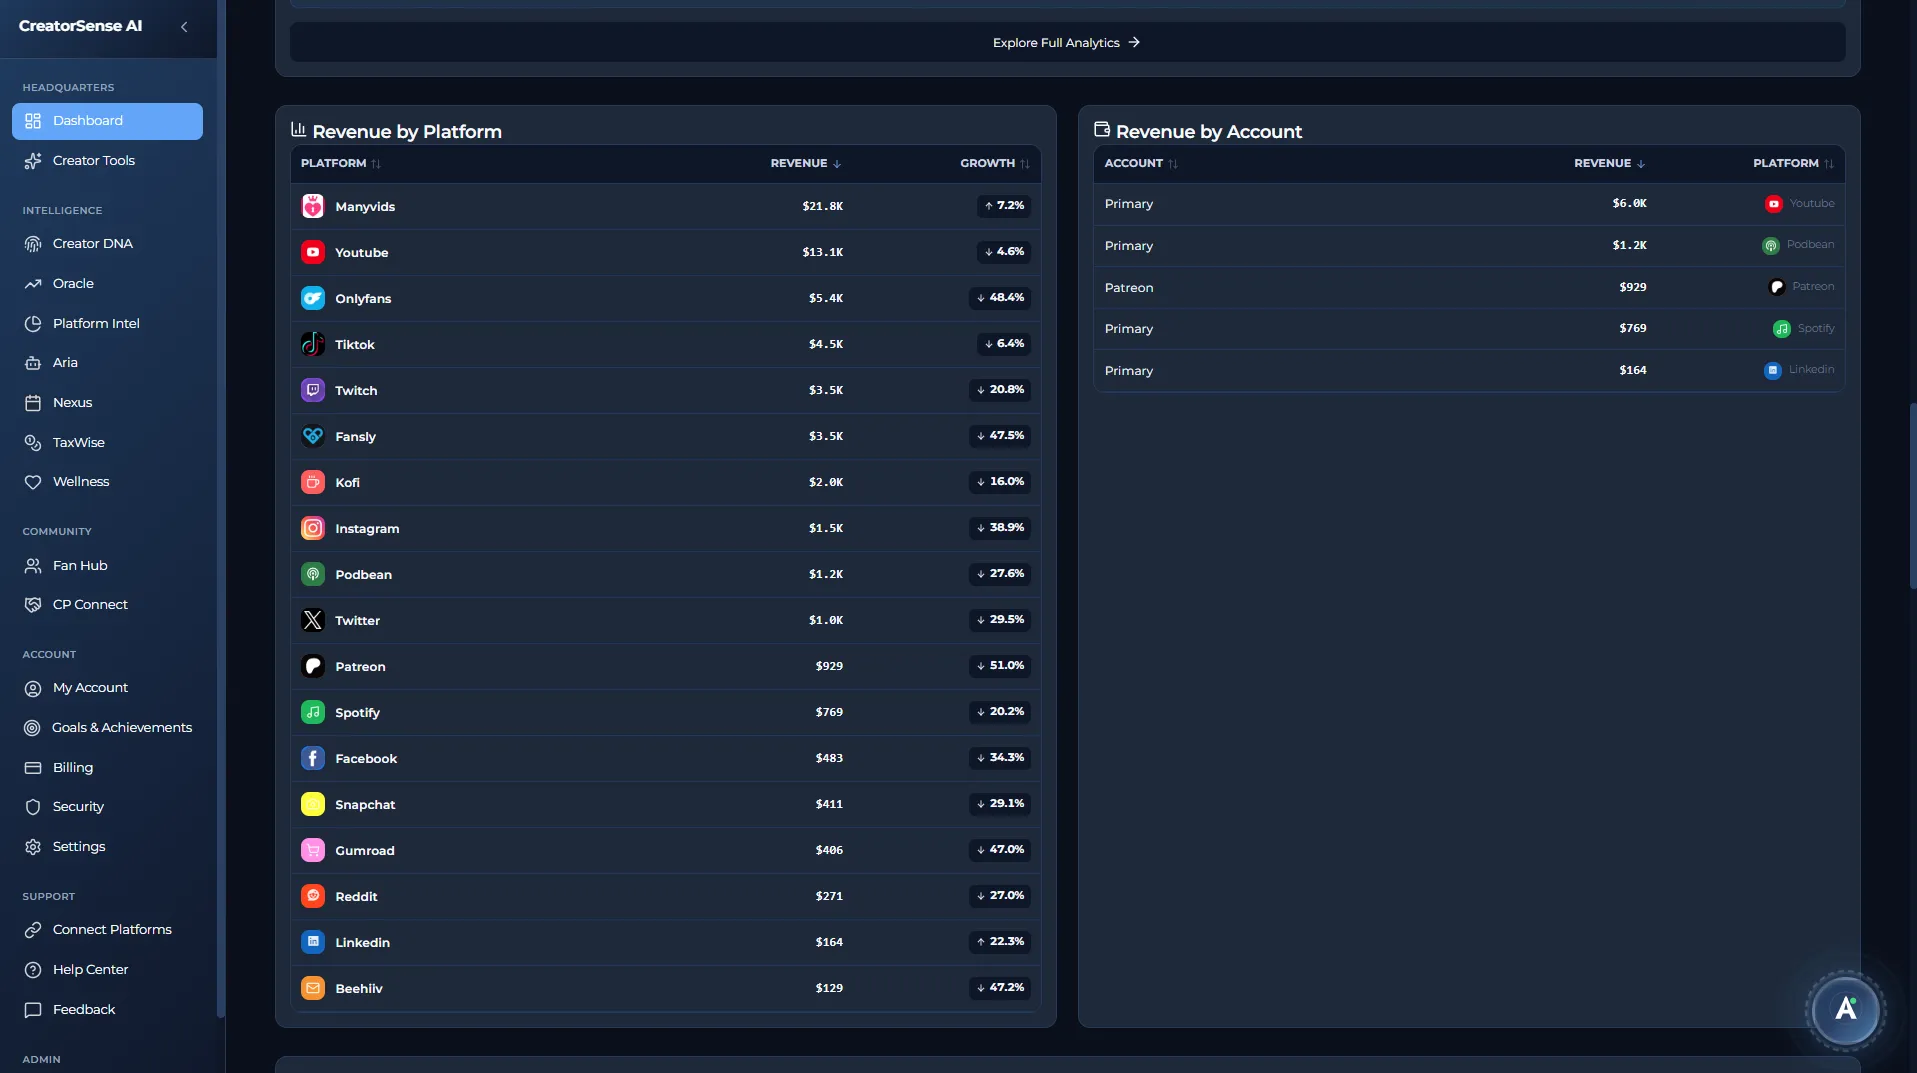The image size is (1917, 1073).
Task: Open the Connect Platforms support link
Action: click(110, 929)
